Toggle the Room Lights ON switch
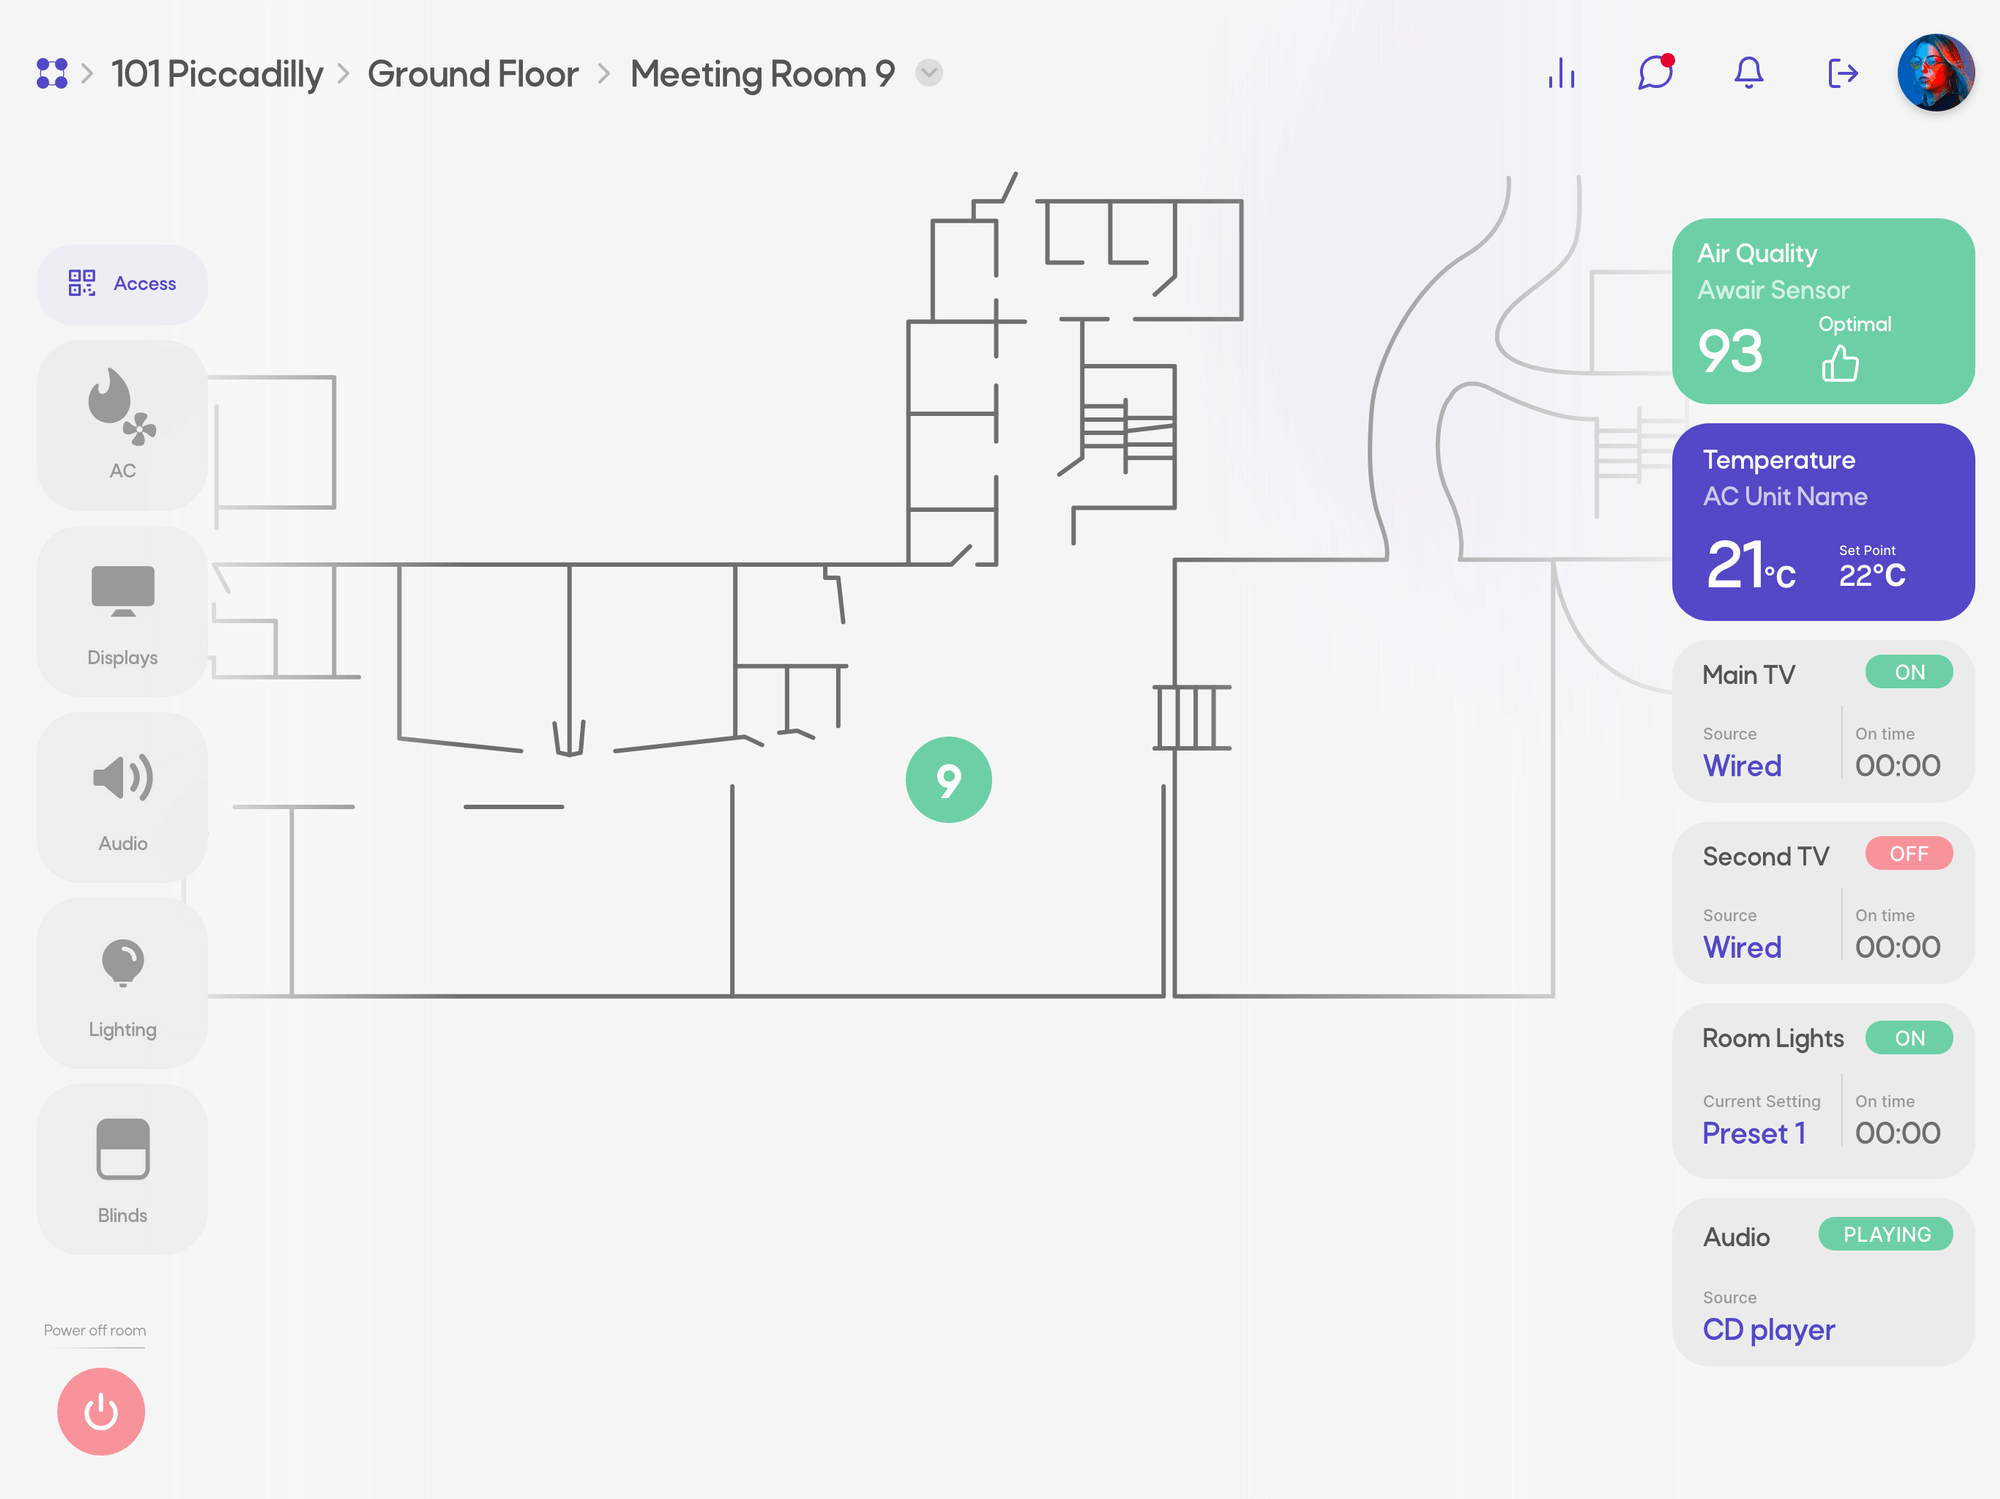2000x1499 pixels. (x=1908, y=1038)
